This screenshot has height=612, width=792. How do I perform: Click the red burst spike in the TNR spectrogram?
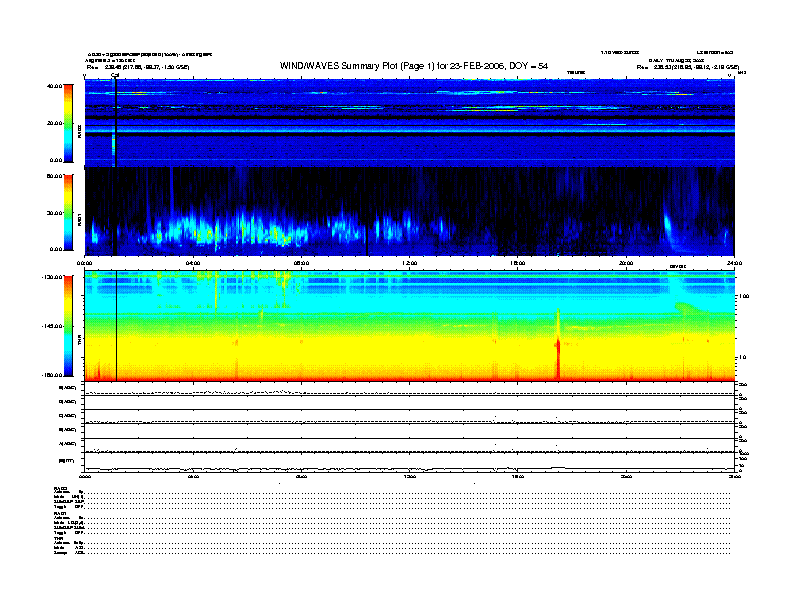tap(558, 346)
